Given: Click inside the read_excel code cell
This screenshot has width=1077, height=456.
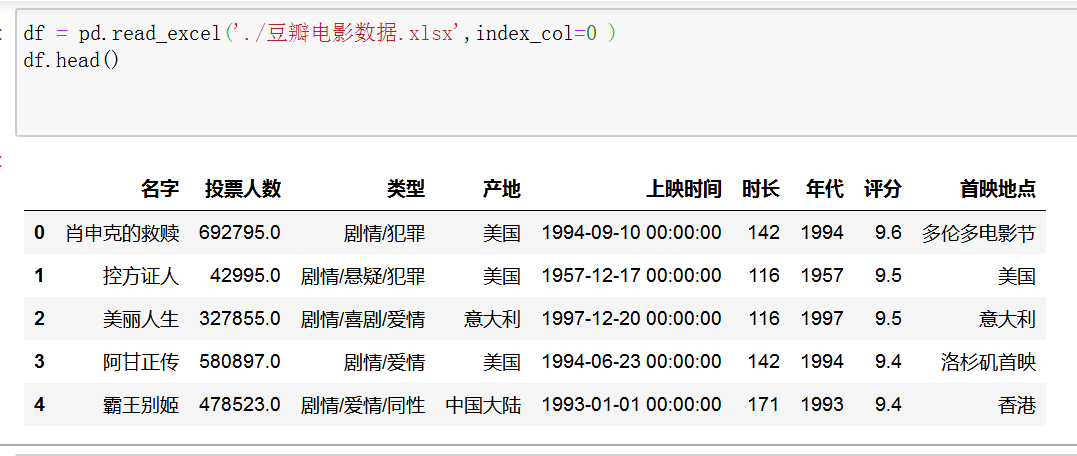Looking at the screenshot, I should [546, 73].
